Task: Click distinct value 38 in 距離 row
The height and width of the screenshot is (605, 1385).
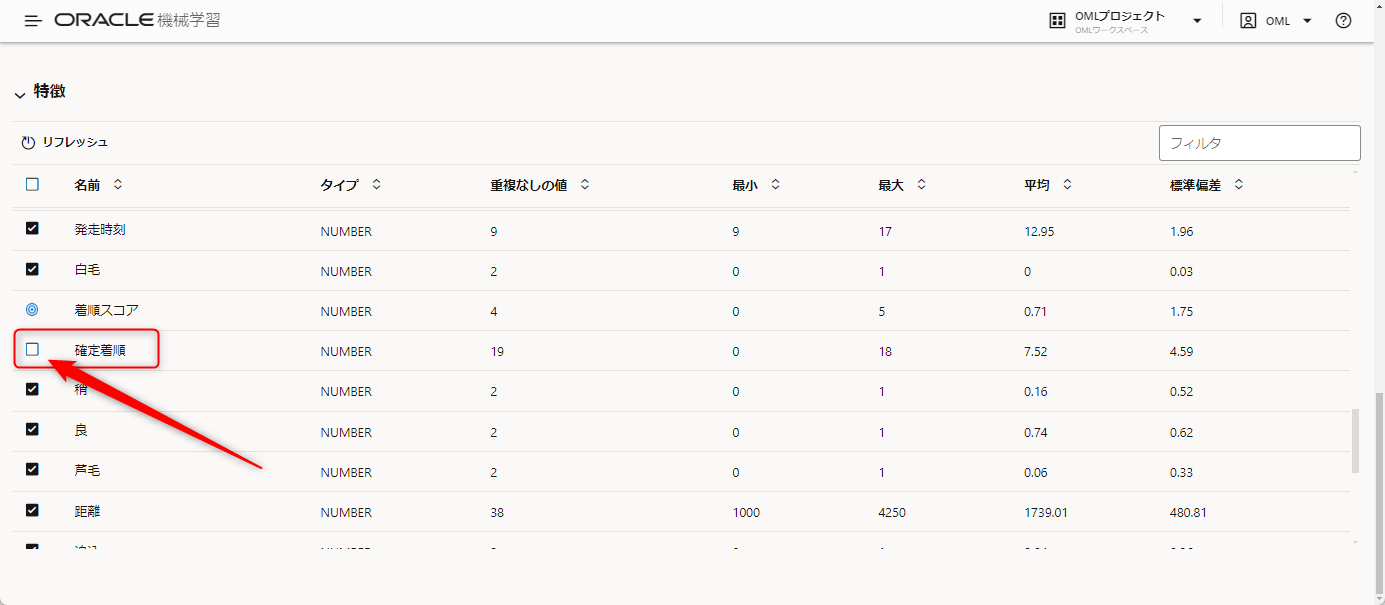Action: (497, 513)
